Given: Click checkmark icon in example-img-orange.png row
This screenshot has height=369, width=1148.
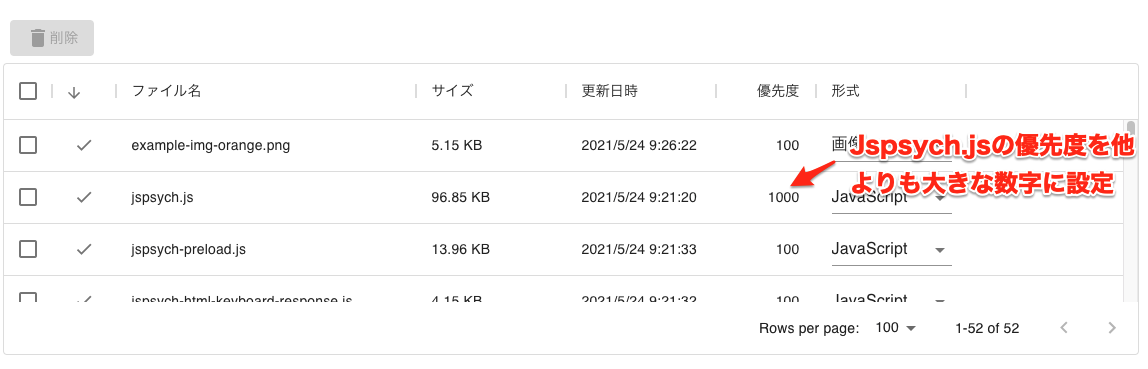Looking at the screenshot, I should coord(84,145).
